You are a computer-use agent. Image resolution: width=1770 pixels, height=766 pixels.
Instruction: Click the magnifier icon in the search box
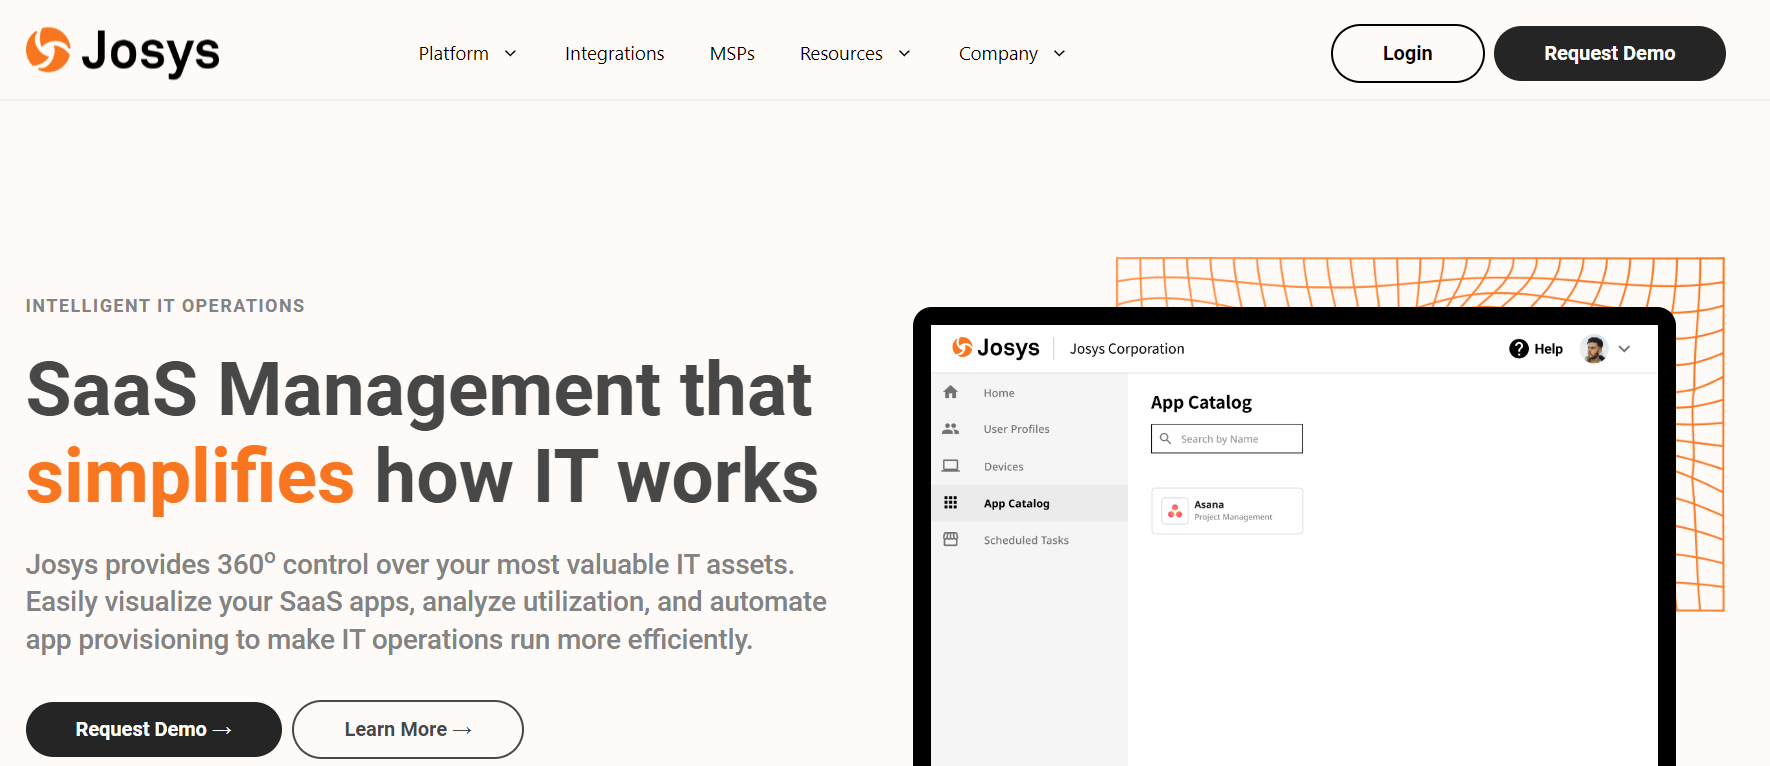pyautogui.click(x=1165, y=439)
